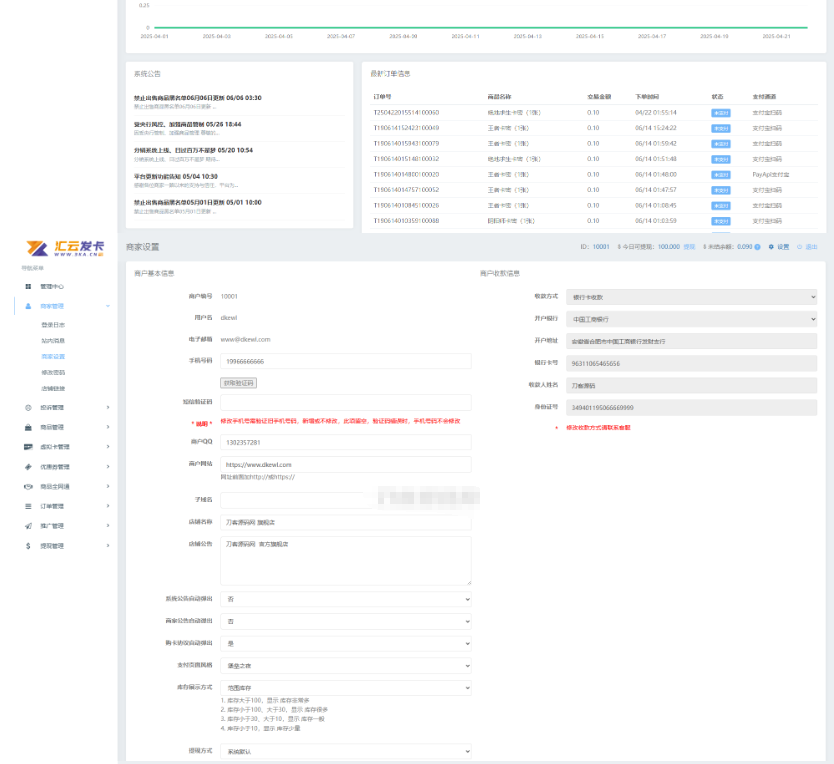Open the 收款方式 dropdown
834x764 pixels.
click(x=692, y=297)
